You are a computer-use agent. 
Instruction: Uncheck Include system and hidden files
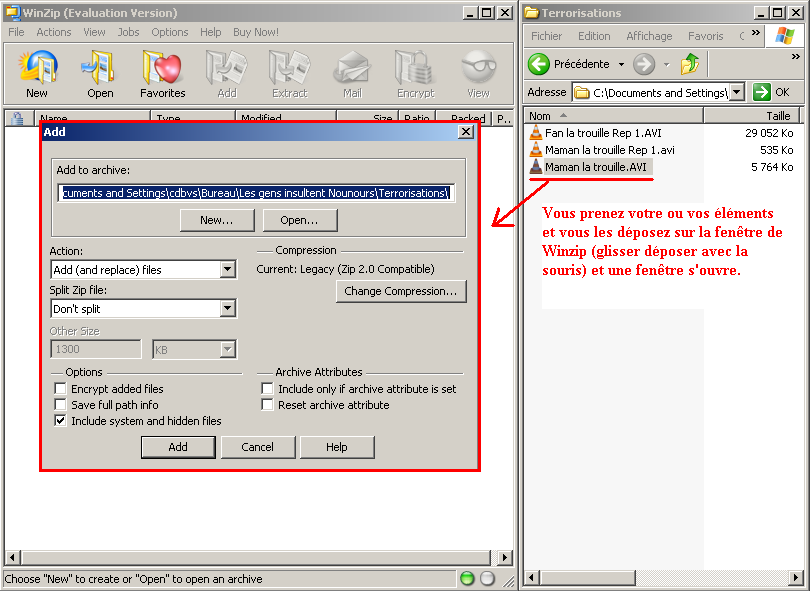(60, 421)
